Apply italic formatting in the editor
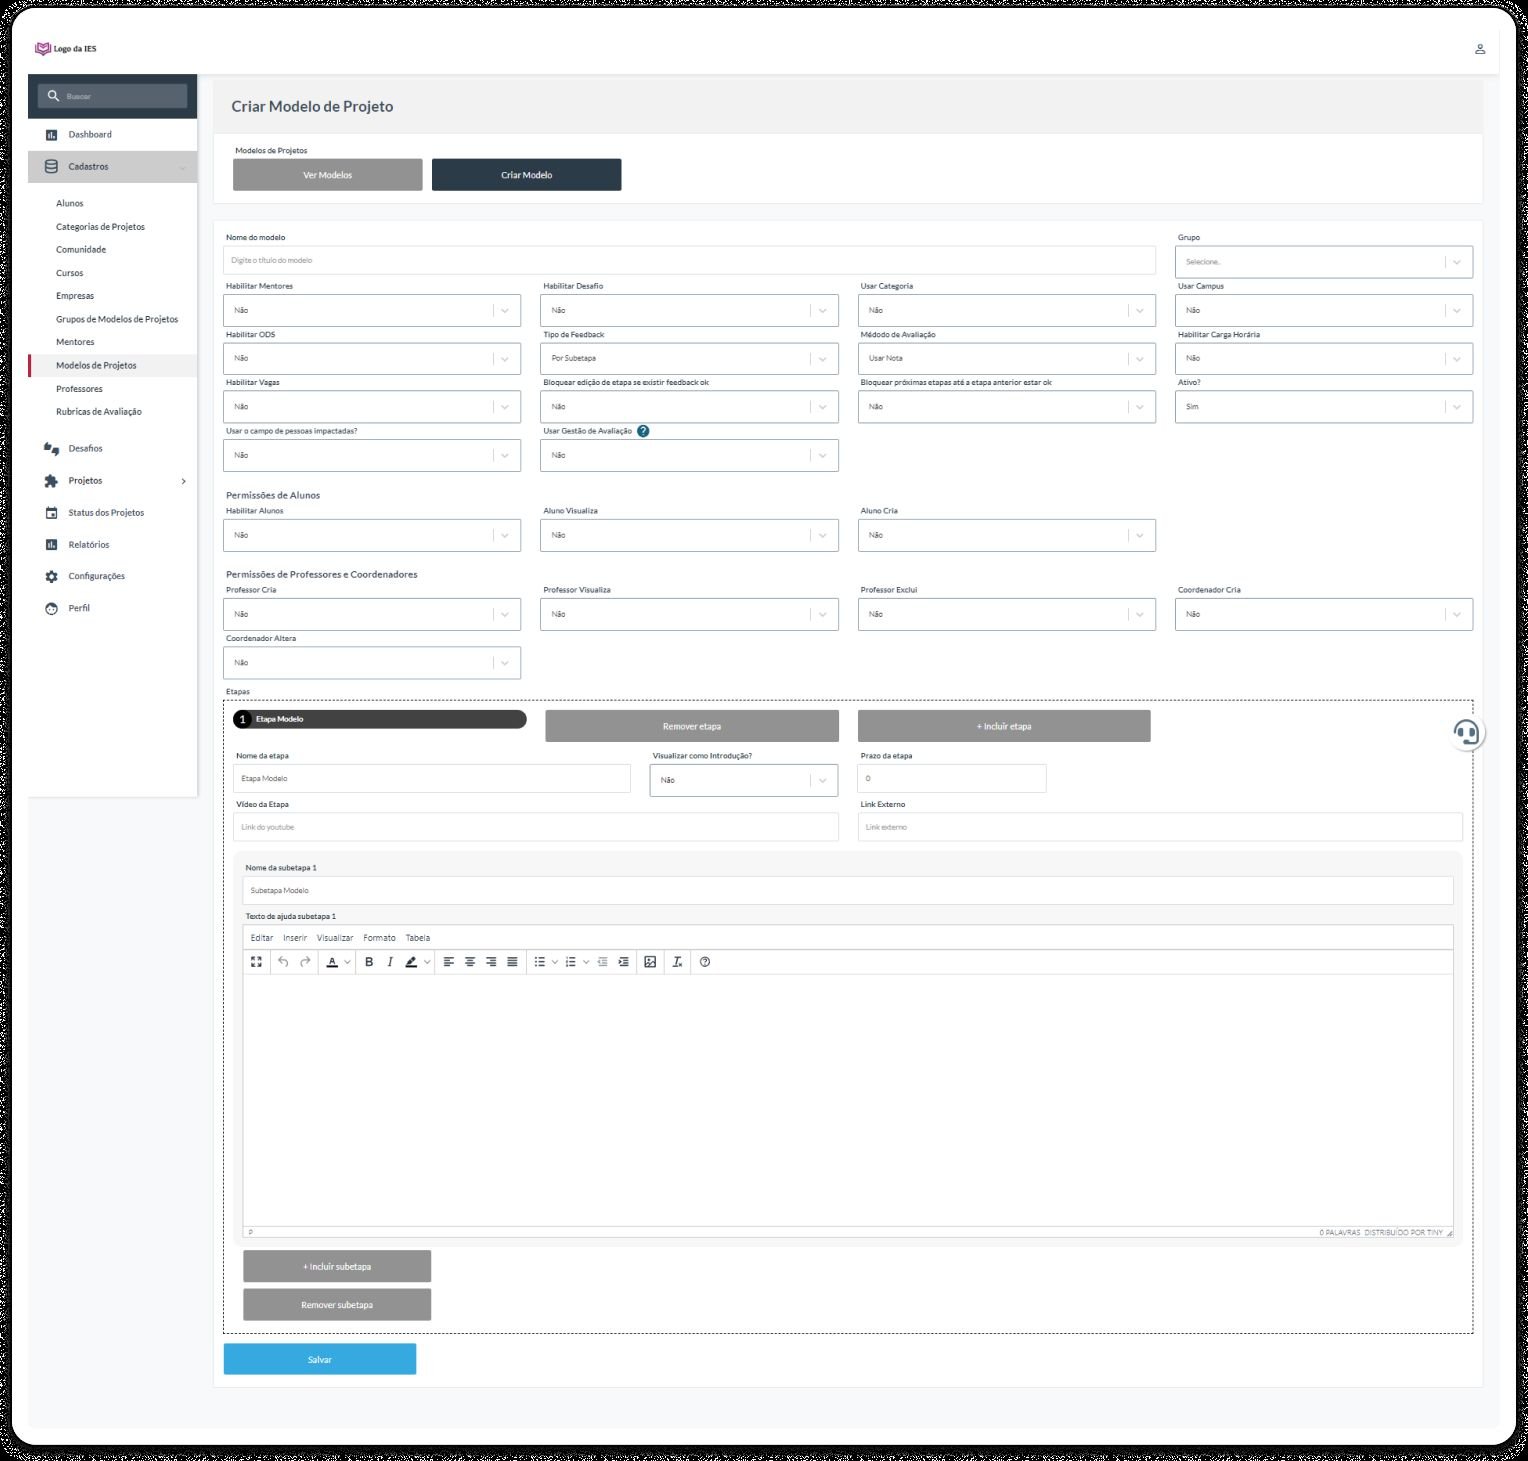The width and height of the screenshot is (1528, 1461). pos(390,962)
